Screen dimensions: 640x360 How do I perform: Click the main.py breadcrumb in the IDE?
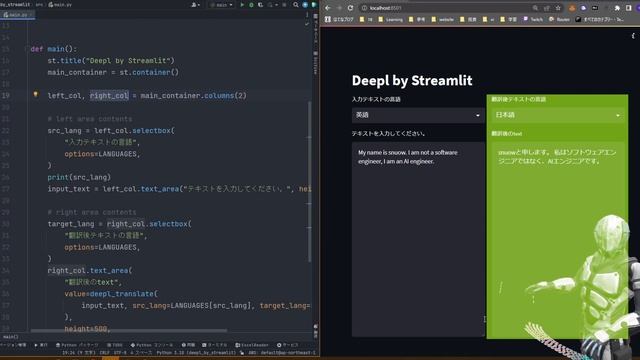click(x=60, y=4)
